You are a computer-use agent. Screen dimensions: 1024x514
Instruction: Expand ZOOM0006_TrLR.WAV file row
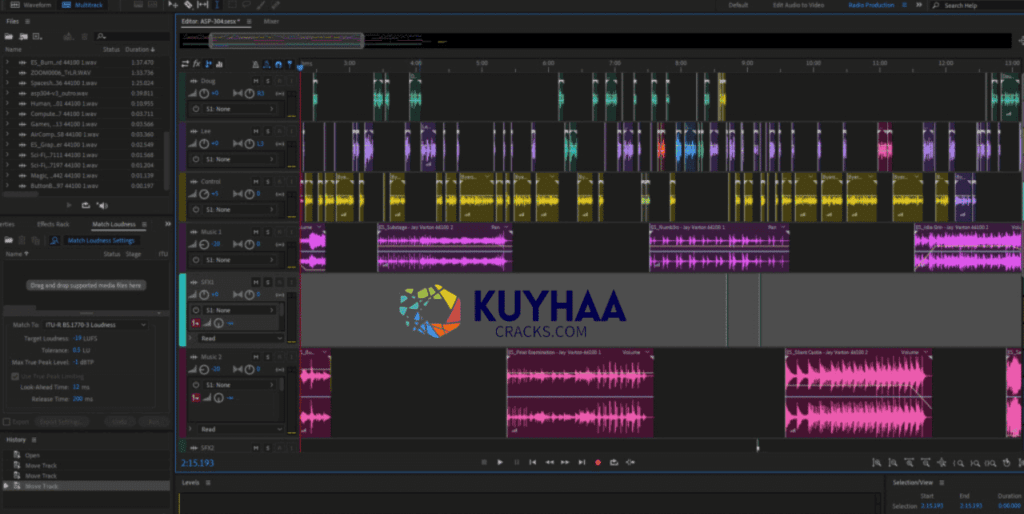point(7,72)
